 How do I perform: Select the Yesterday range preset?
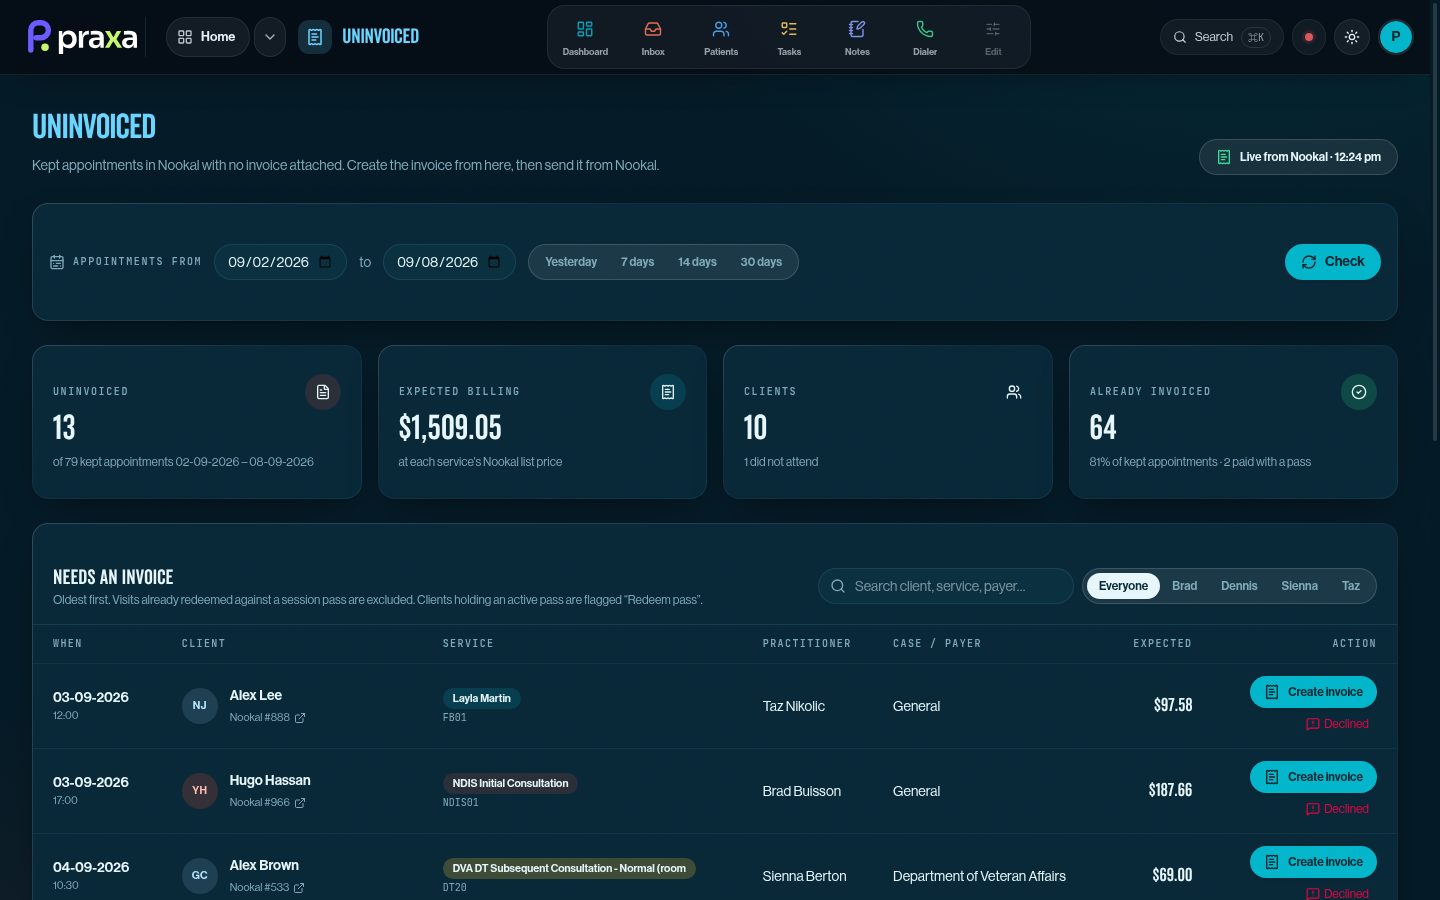(x=571, y=262)
